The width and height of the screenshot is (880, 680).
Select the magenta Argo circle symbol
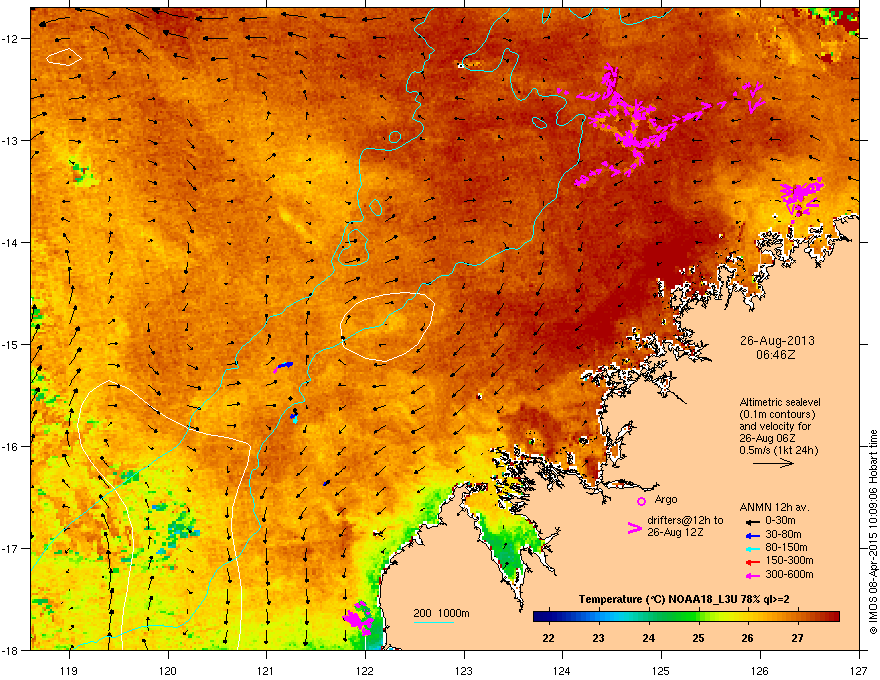[x=641, y=501]
